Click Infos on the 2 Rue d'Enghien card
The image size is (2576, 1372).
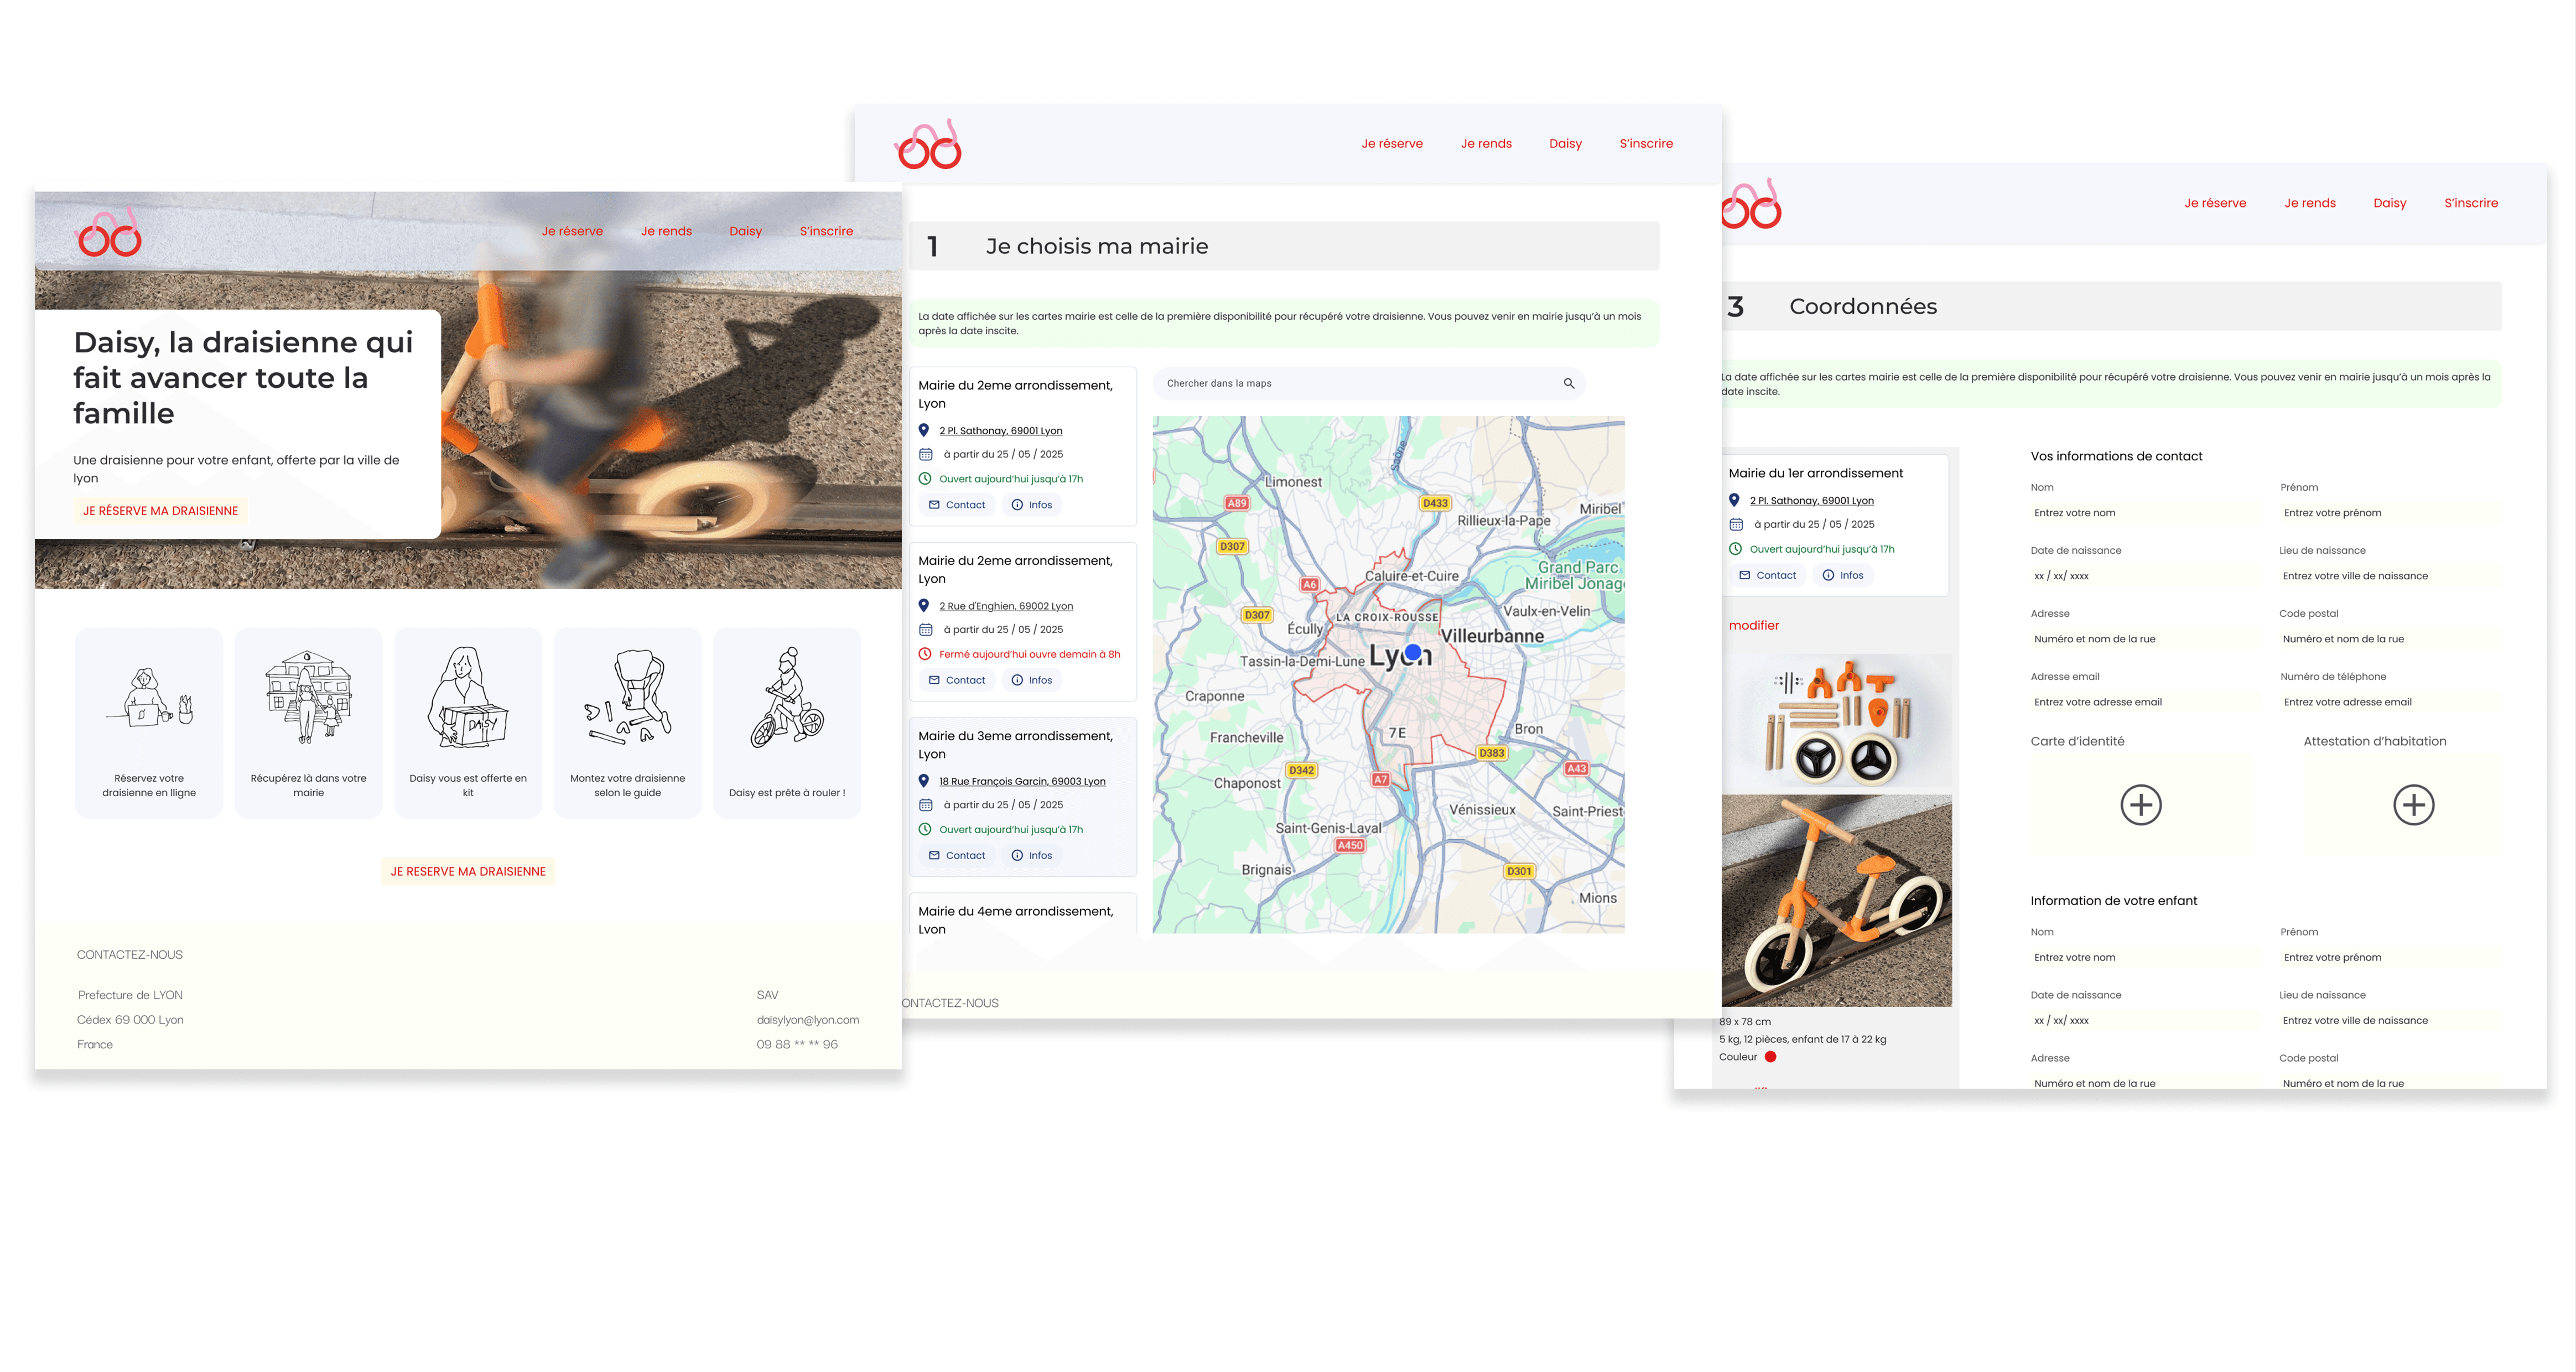click(x=1031, y=680)
